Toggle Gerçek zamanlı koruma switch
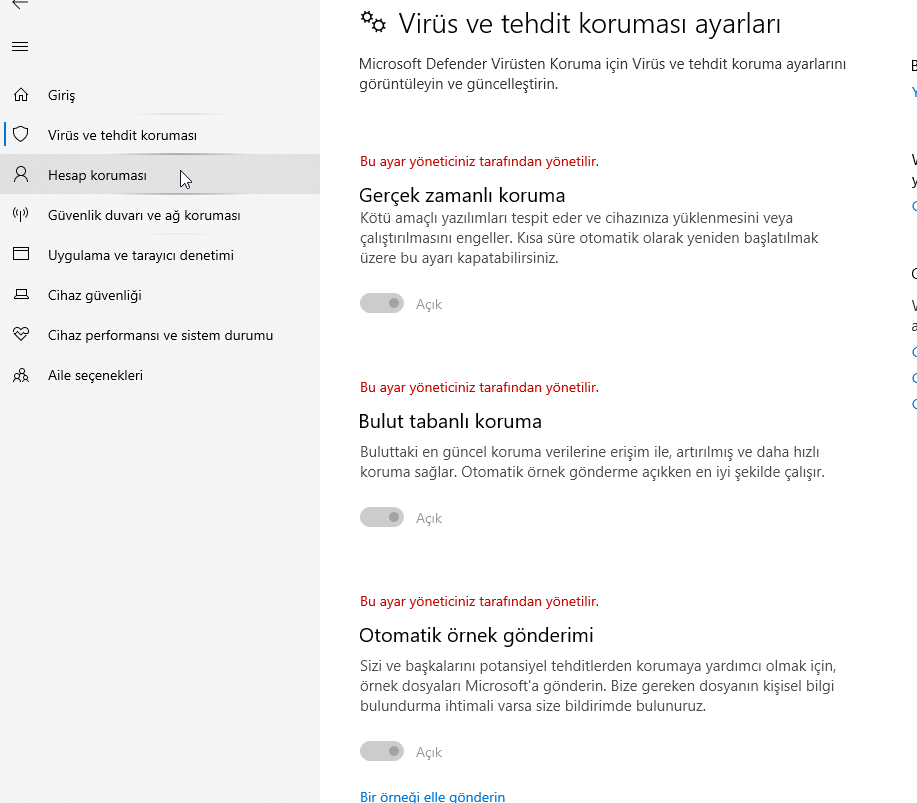The width and height of the screenshot is (917, 803). click(382, 304)
